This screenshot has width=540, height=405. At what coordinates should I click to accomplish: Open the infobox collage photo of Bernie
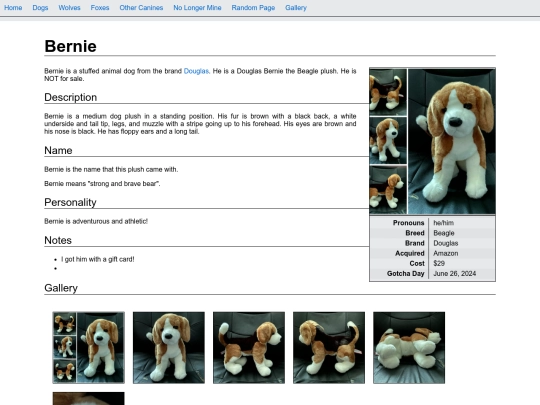[x=432, y=141]
